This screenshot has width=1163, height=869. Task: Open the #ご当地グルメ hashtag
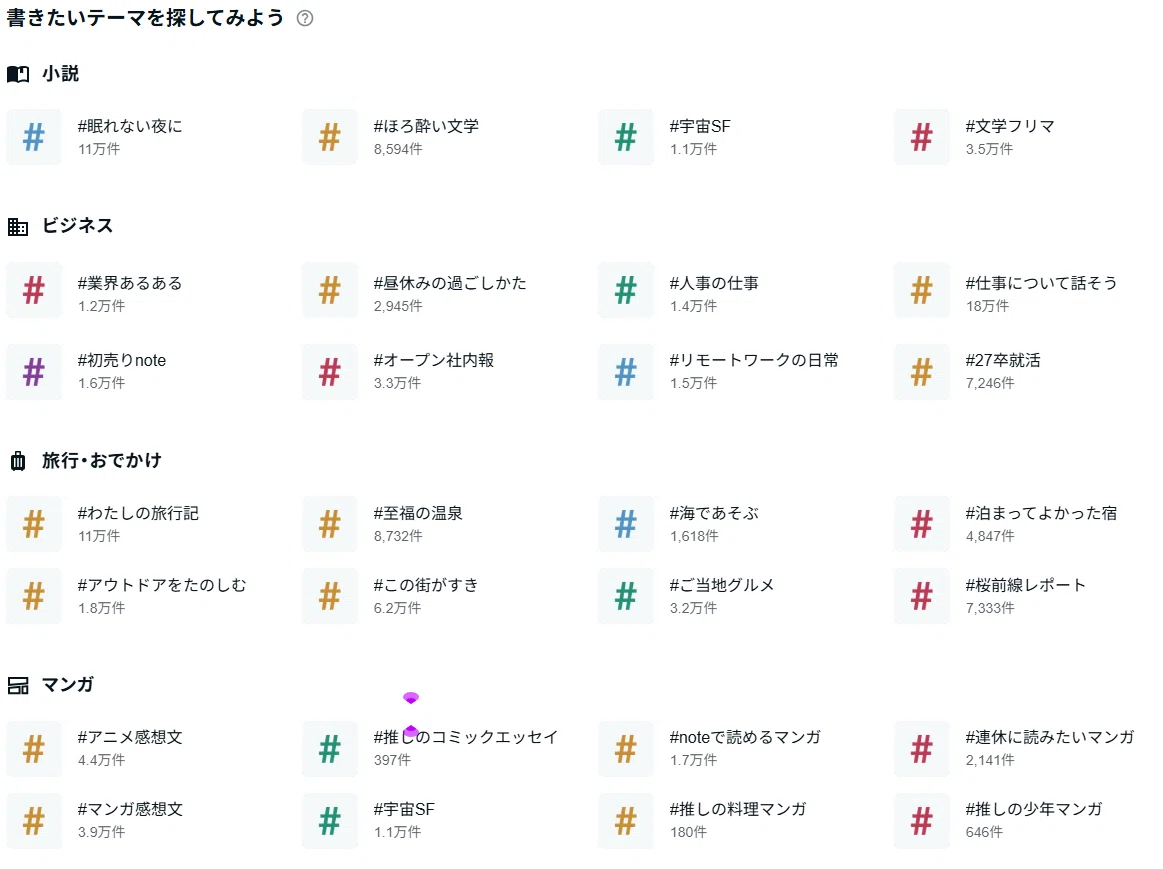coord(722,585)
